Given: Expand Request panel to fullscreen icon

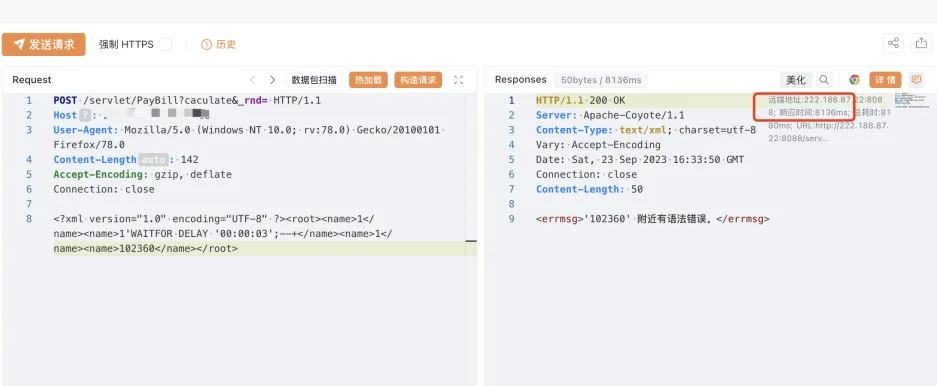Looking at the screenshot, I should (458, 79).
